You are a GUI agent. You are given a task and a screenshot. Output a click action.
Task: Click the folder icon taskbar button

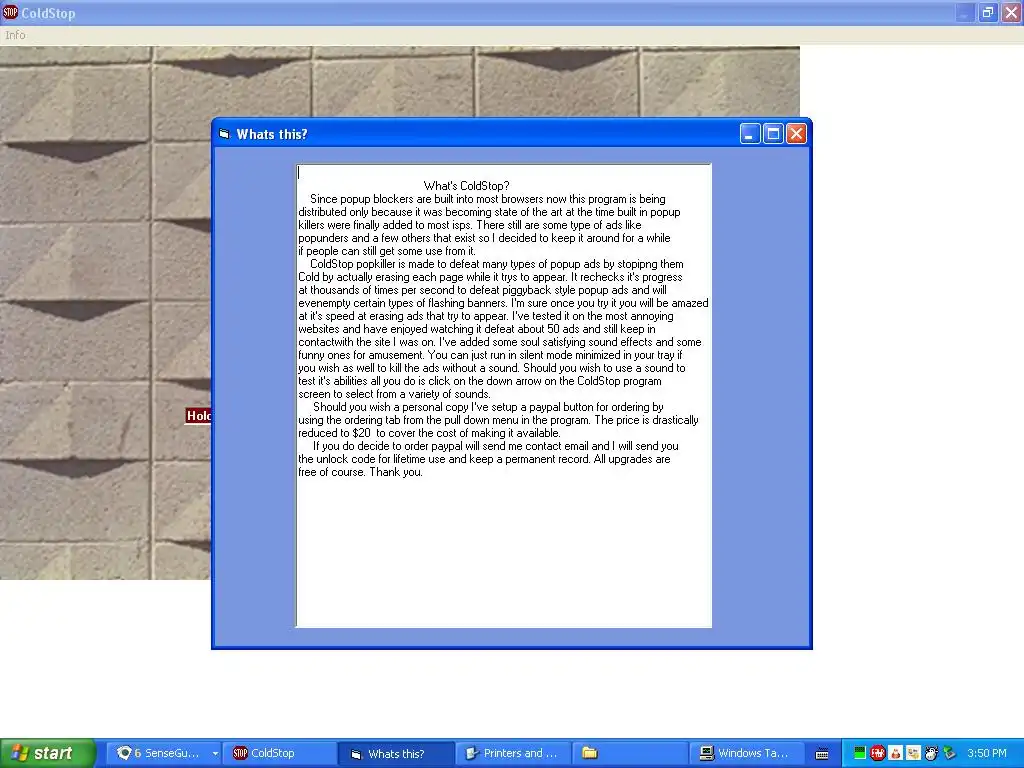click(x=630, y=753)
